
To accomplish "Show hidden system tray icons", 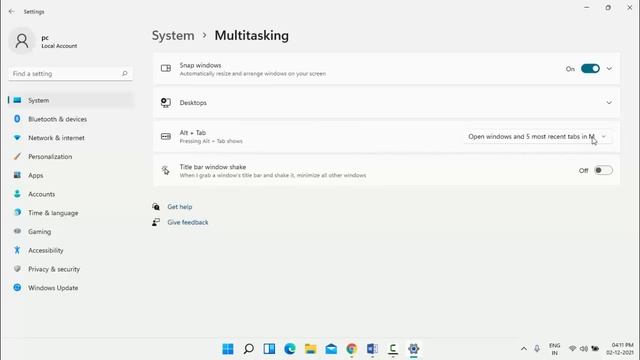I will coord(524,349).
